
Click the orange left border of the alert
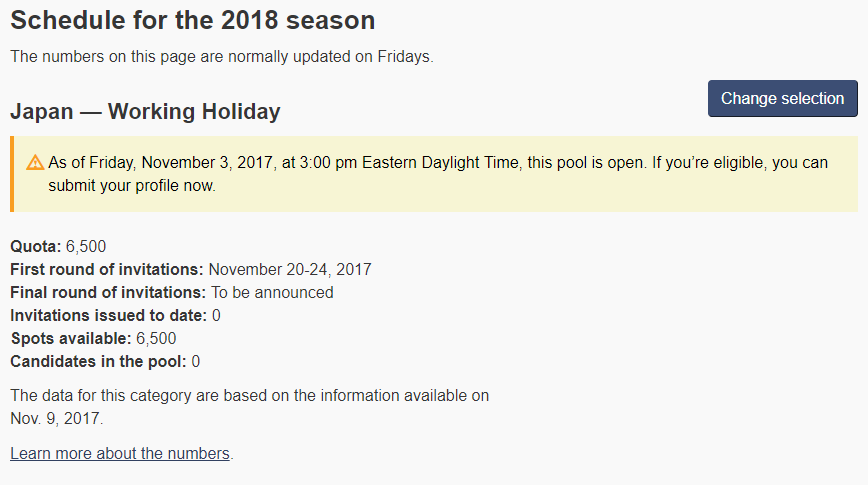12,174
